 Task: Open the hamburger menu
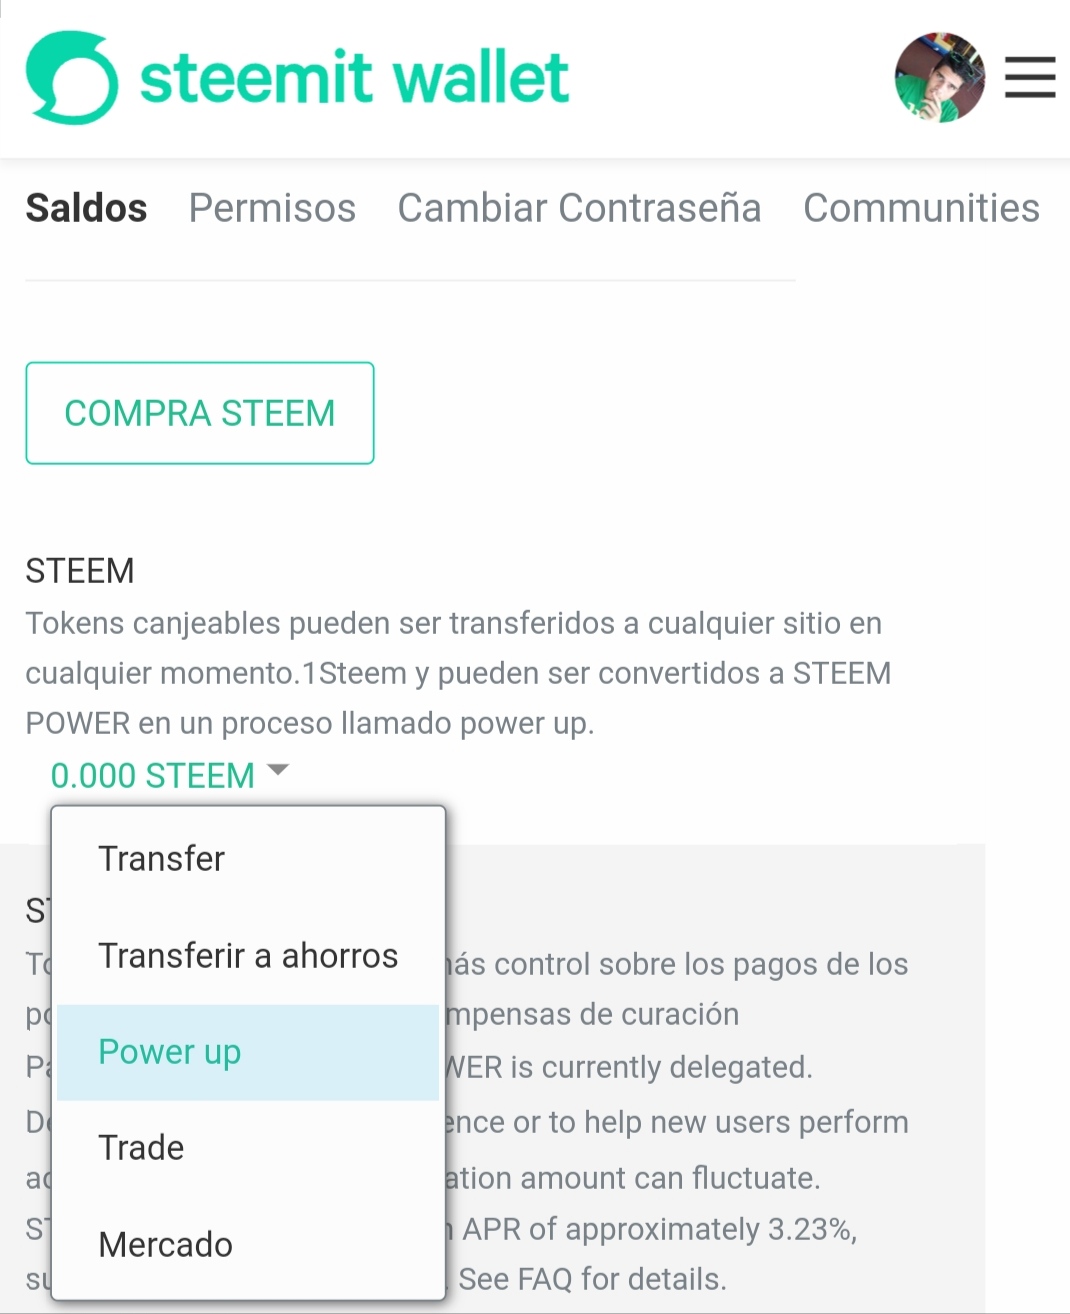click(x=1030, y=78)
